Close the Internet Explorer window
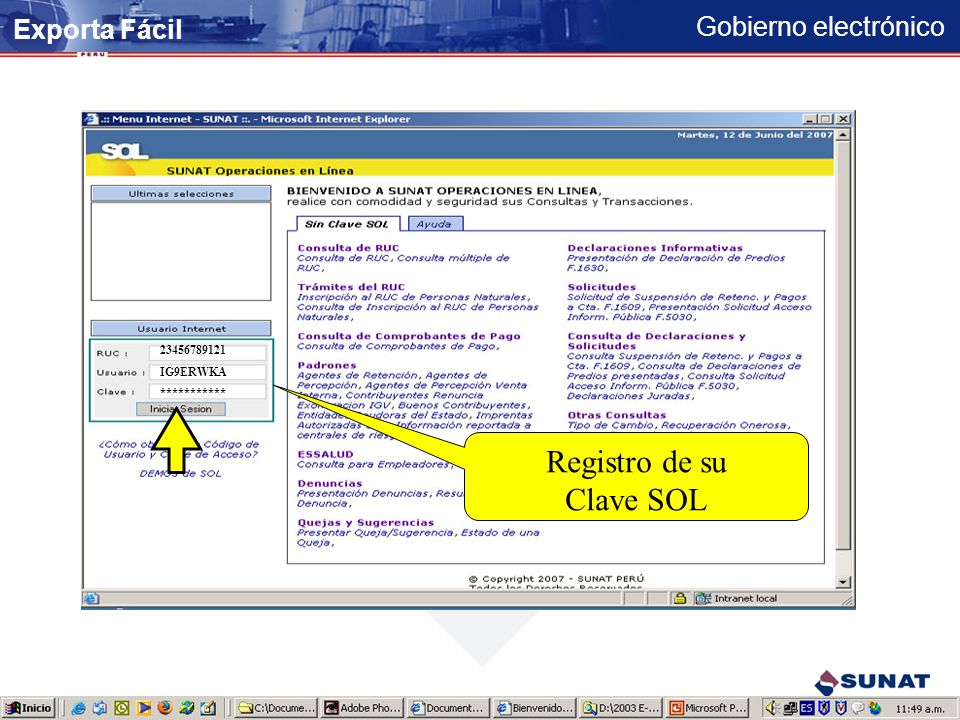Viewport: 960px width, 720px height. click(843, 119)
